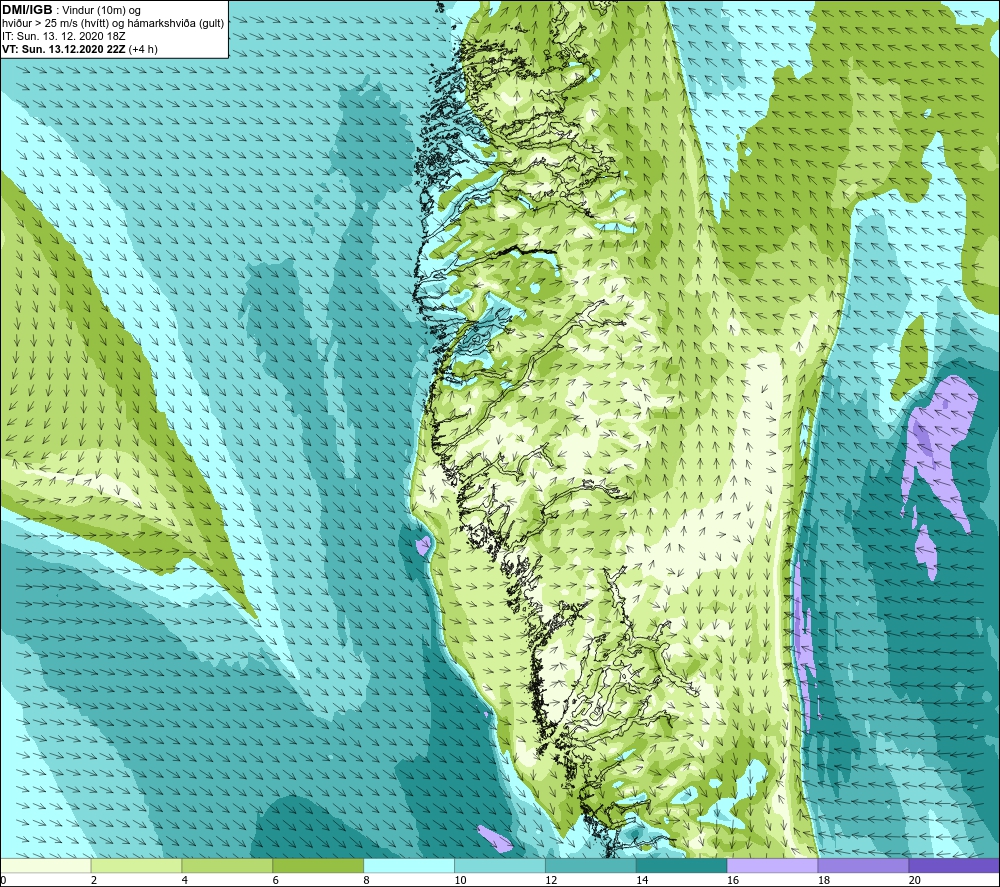Click the legend value '0'
This screenshot has height=887, width=1000.
coord(3,880)
